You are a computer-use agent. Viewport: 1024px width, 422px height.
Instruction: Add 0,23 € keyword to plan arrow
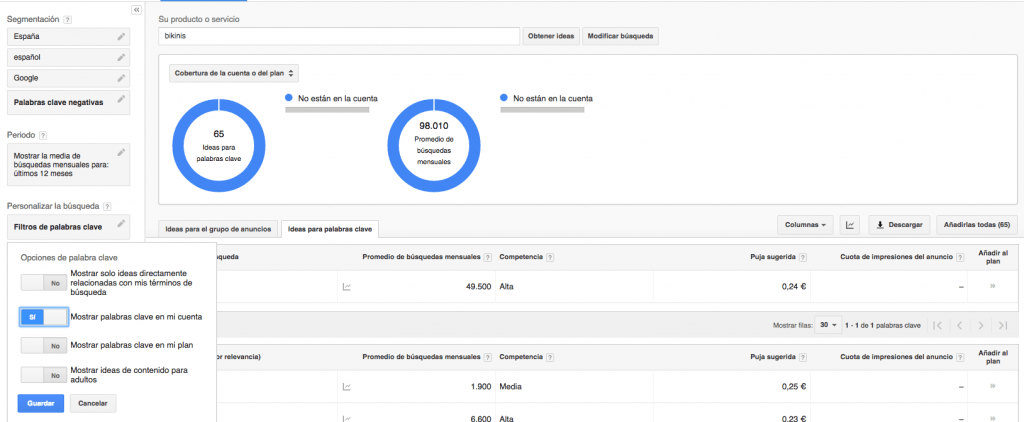[993, 419]
